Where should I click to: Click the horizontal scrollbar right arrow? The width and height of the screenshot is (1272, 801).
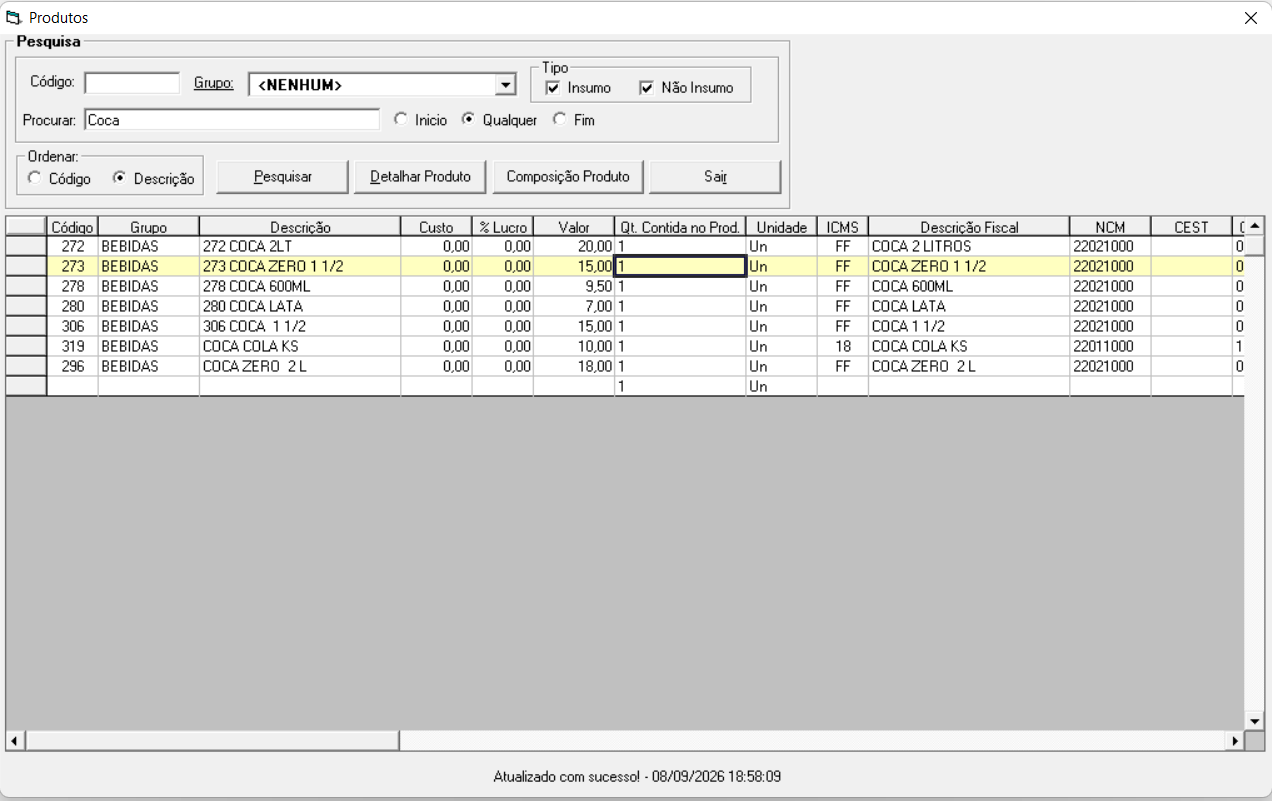1235,741
